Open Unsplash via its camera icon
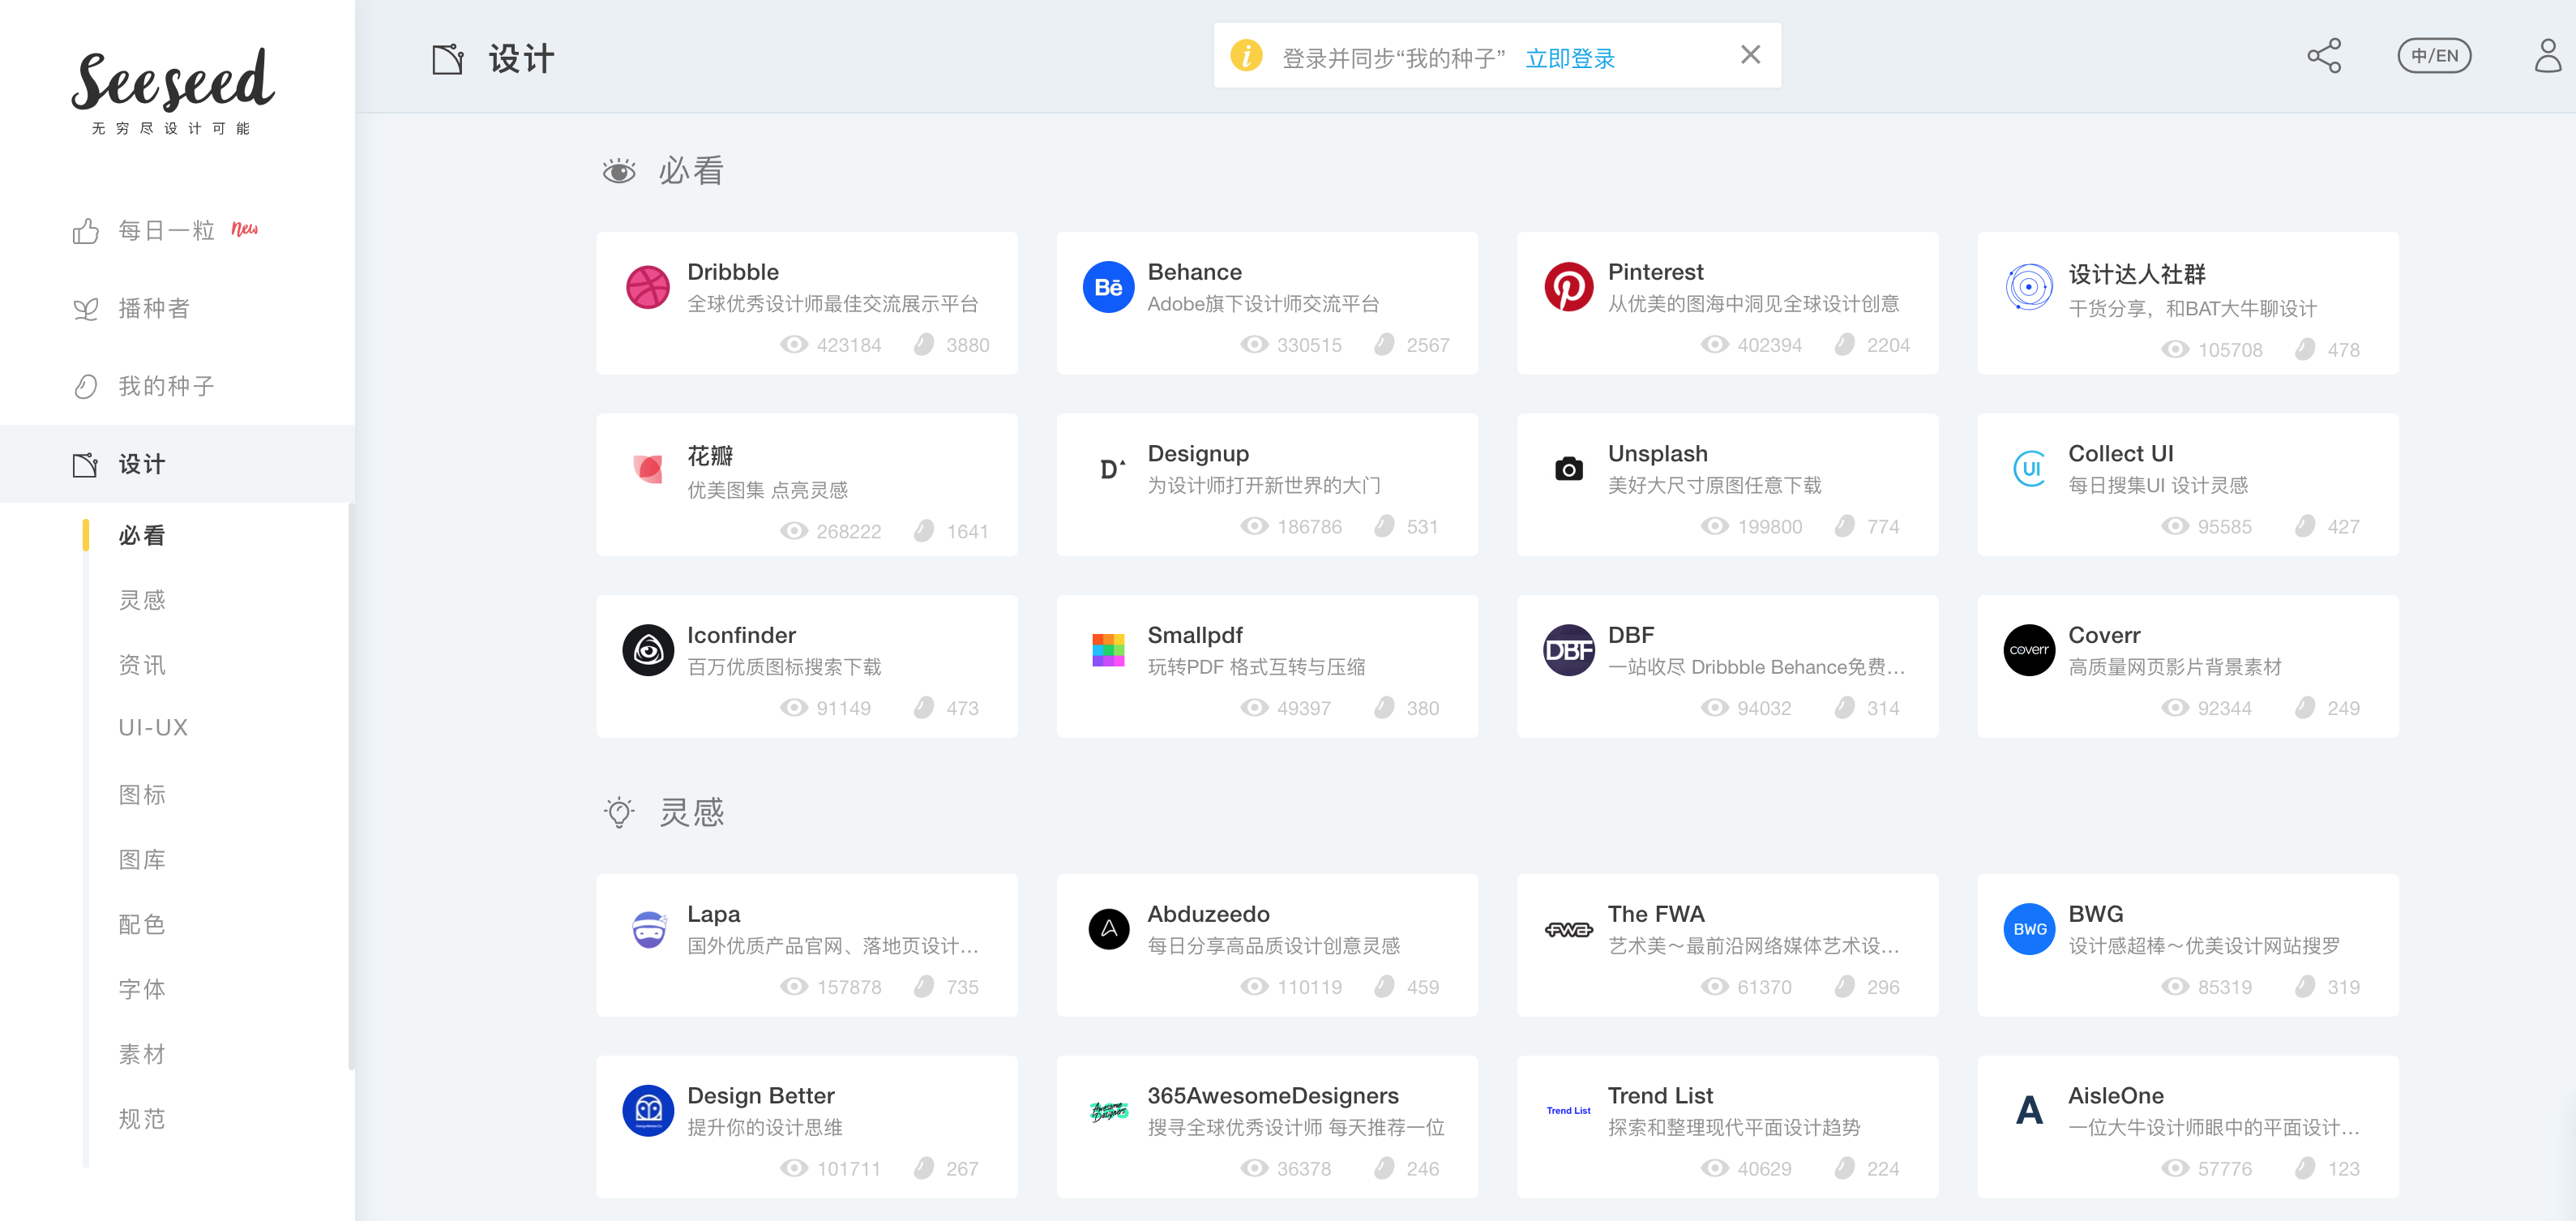Viewport: 2576px width, 1221px height. [1569, 468]
